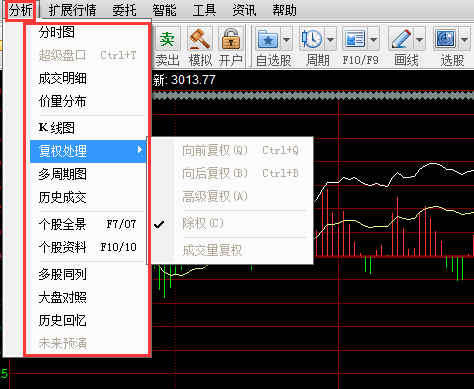The image size is (474, 389).
Task: Open the 扩展行情 menu
Action: (x=72, y=10)
